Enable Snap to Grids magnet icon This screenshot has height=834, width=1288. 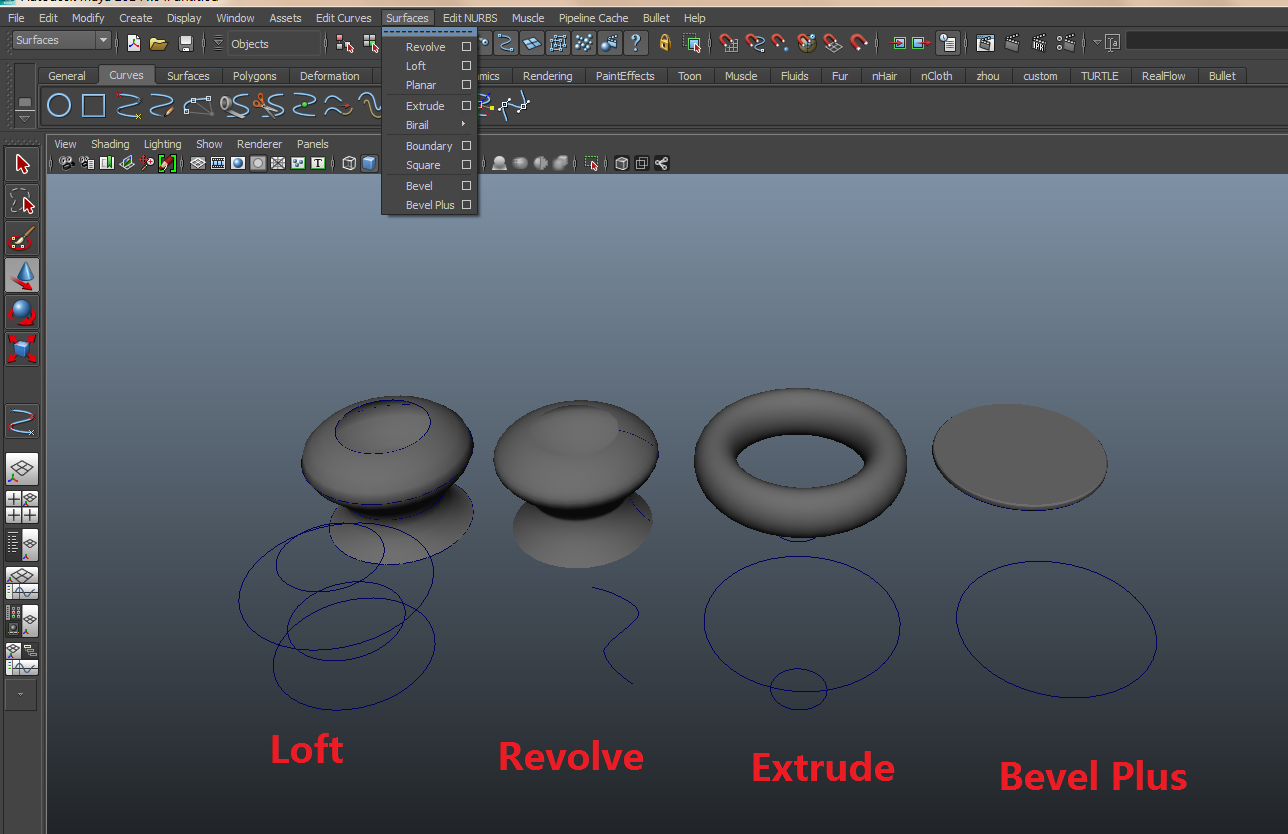(729, 43)
